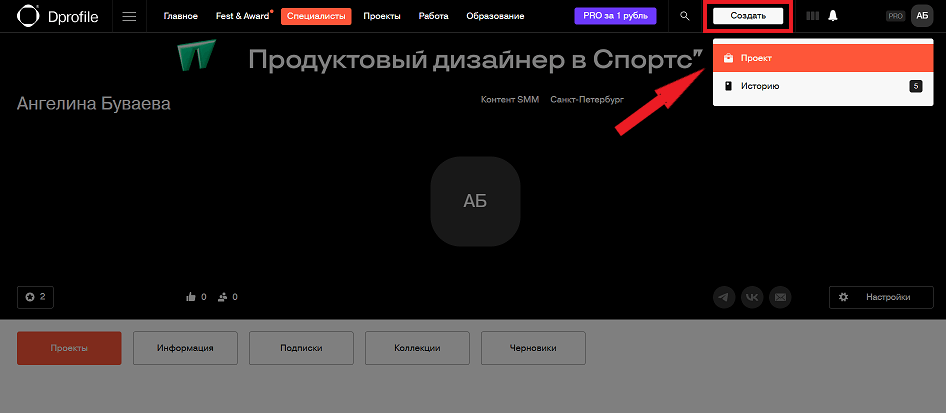Open Telegram social link icon
The image size is (946, 413).
pyautogui.click(x=725, y=297)
